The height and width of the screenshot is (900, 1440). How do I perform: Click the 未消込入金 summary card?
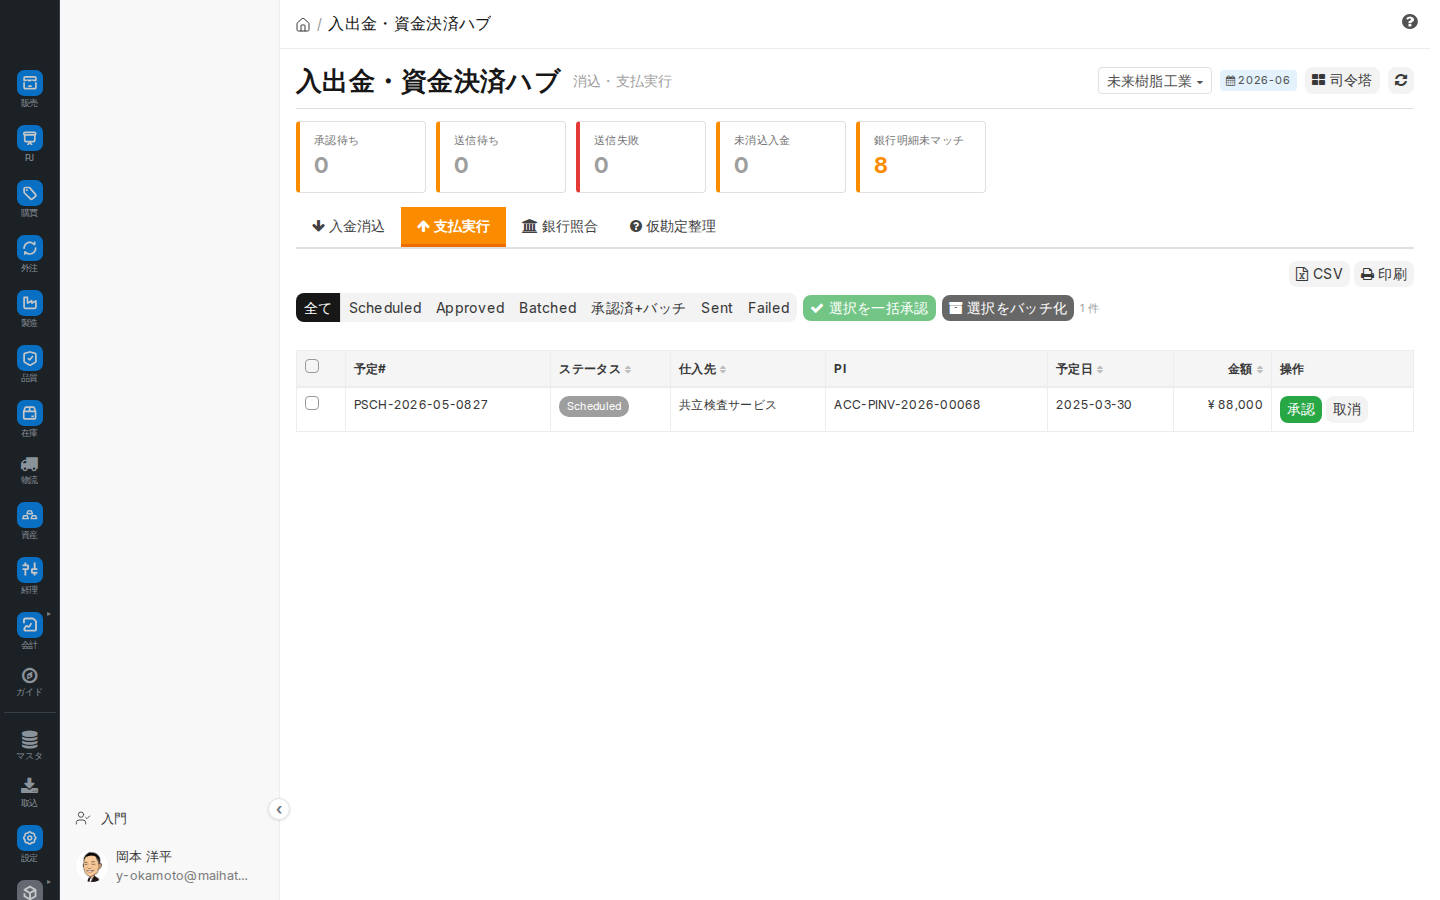[x=781, y=157]
